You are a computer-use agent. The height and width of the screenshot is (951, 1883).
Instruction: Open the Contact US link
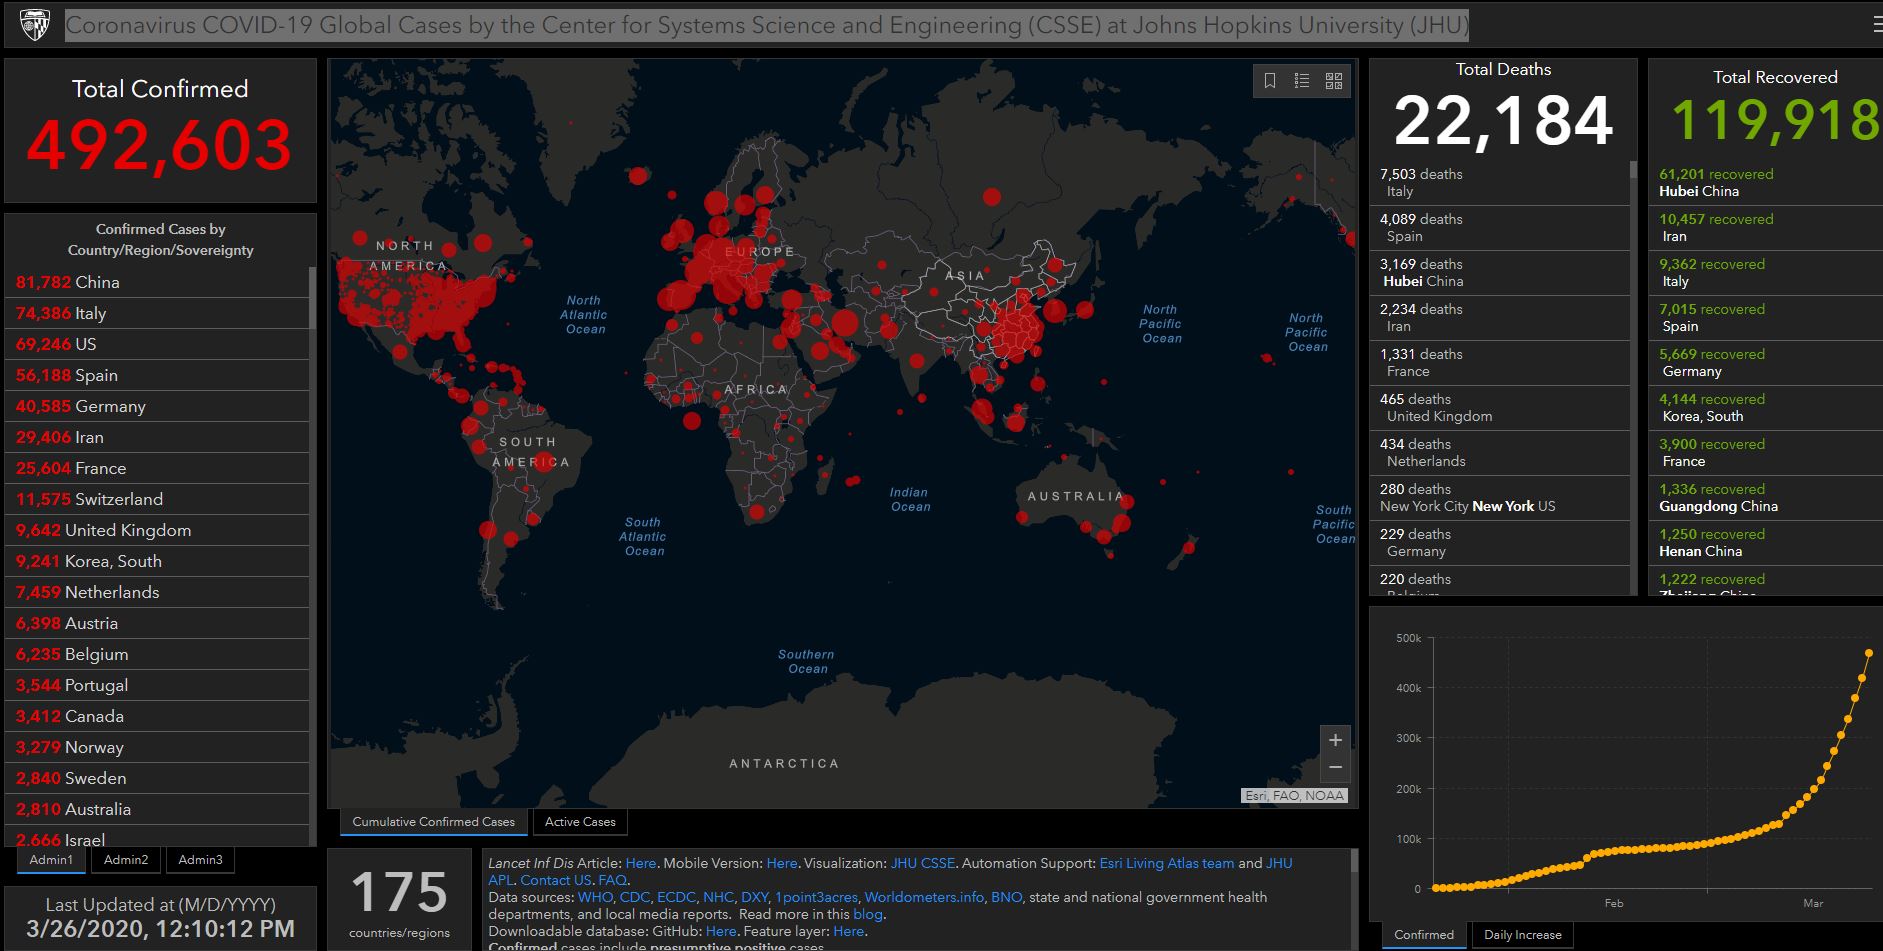click(556, 880)
